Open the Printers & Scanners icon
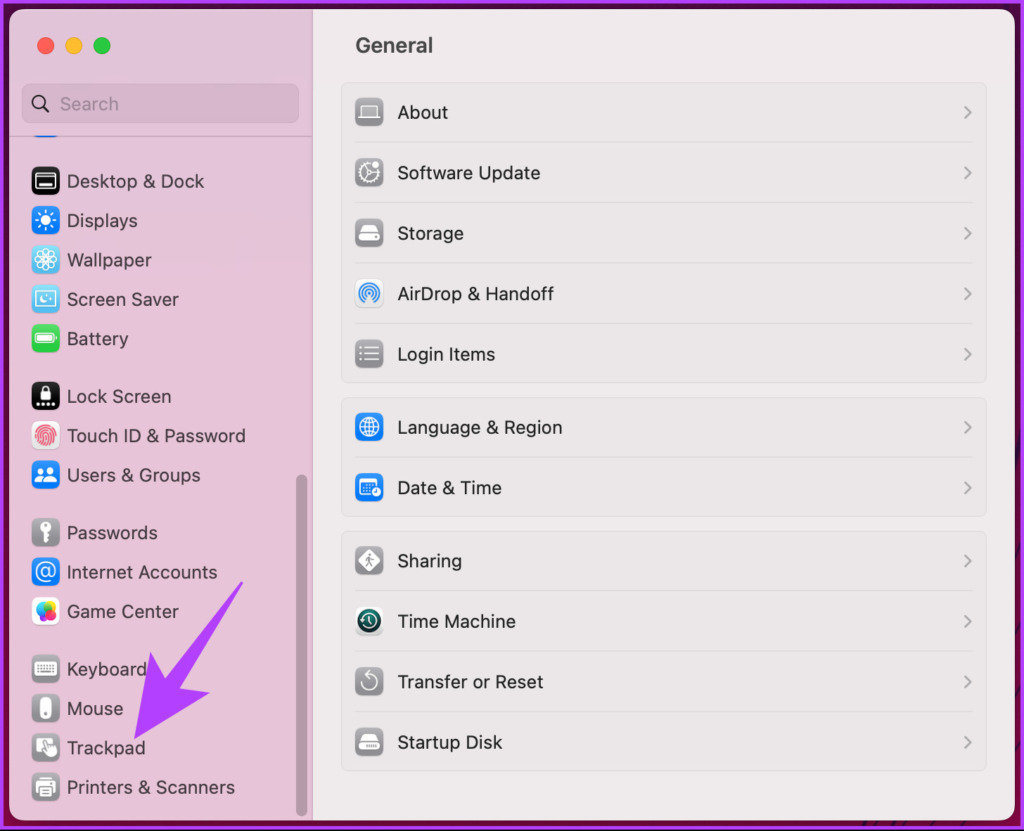Image resolution: width=1024 pixels, height=831 pixels. pyautogui.click(x=46, y=787)
